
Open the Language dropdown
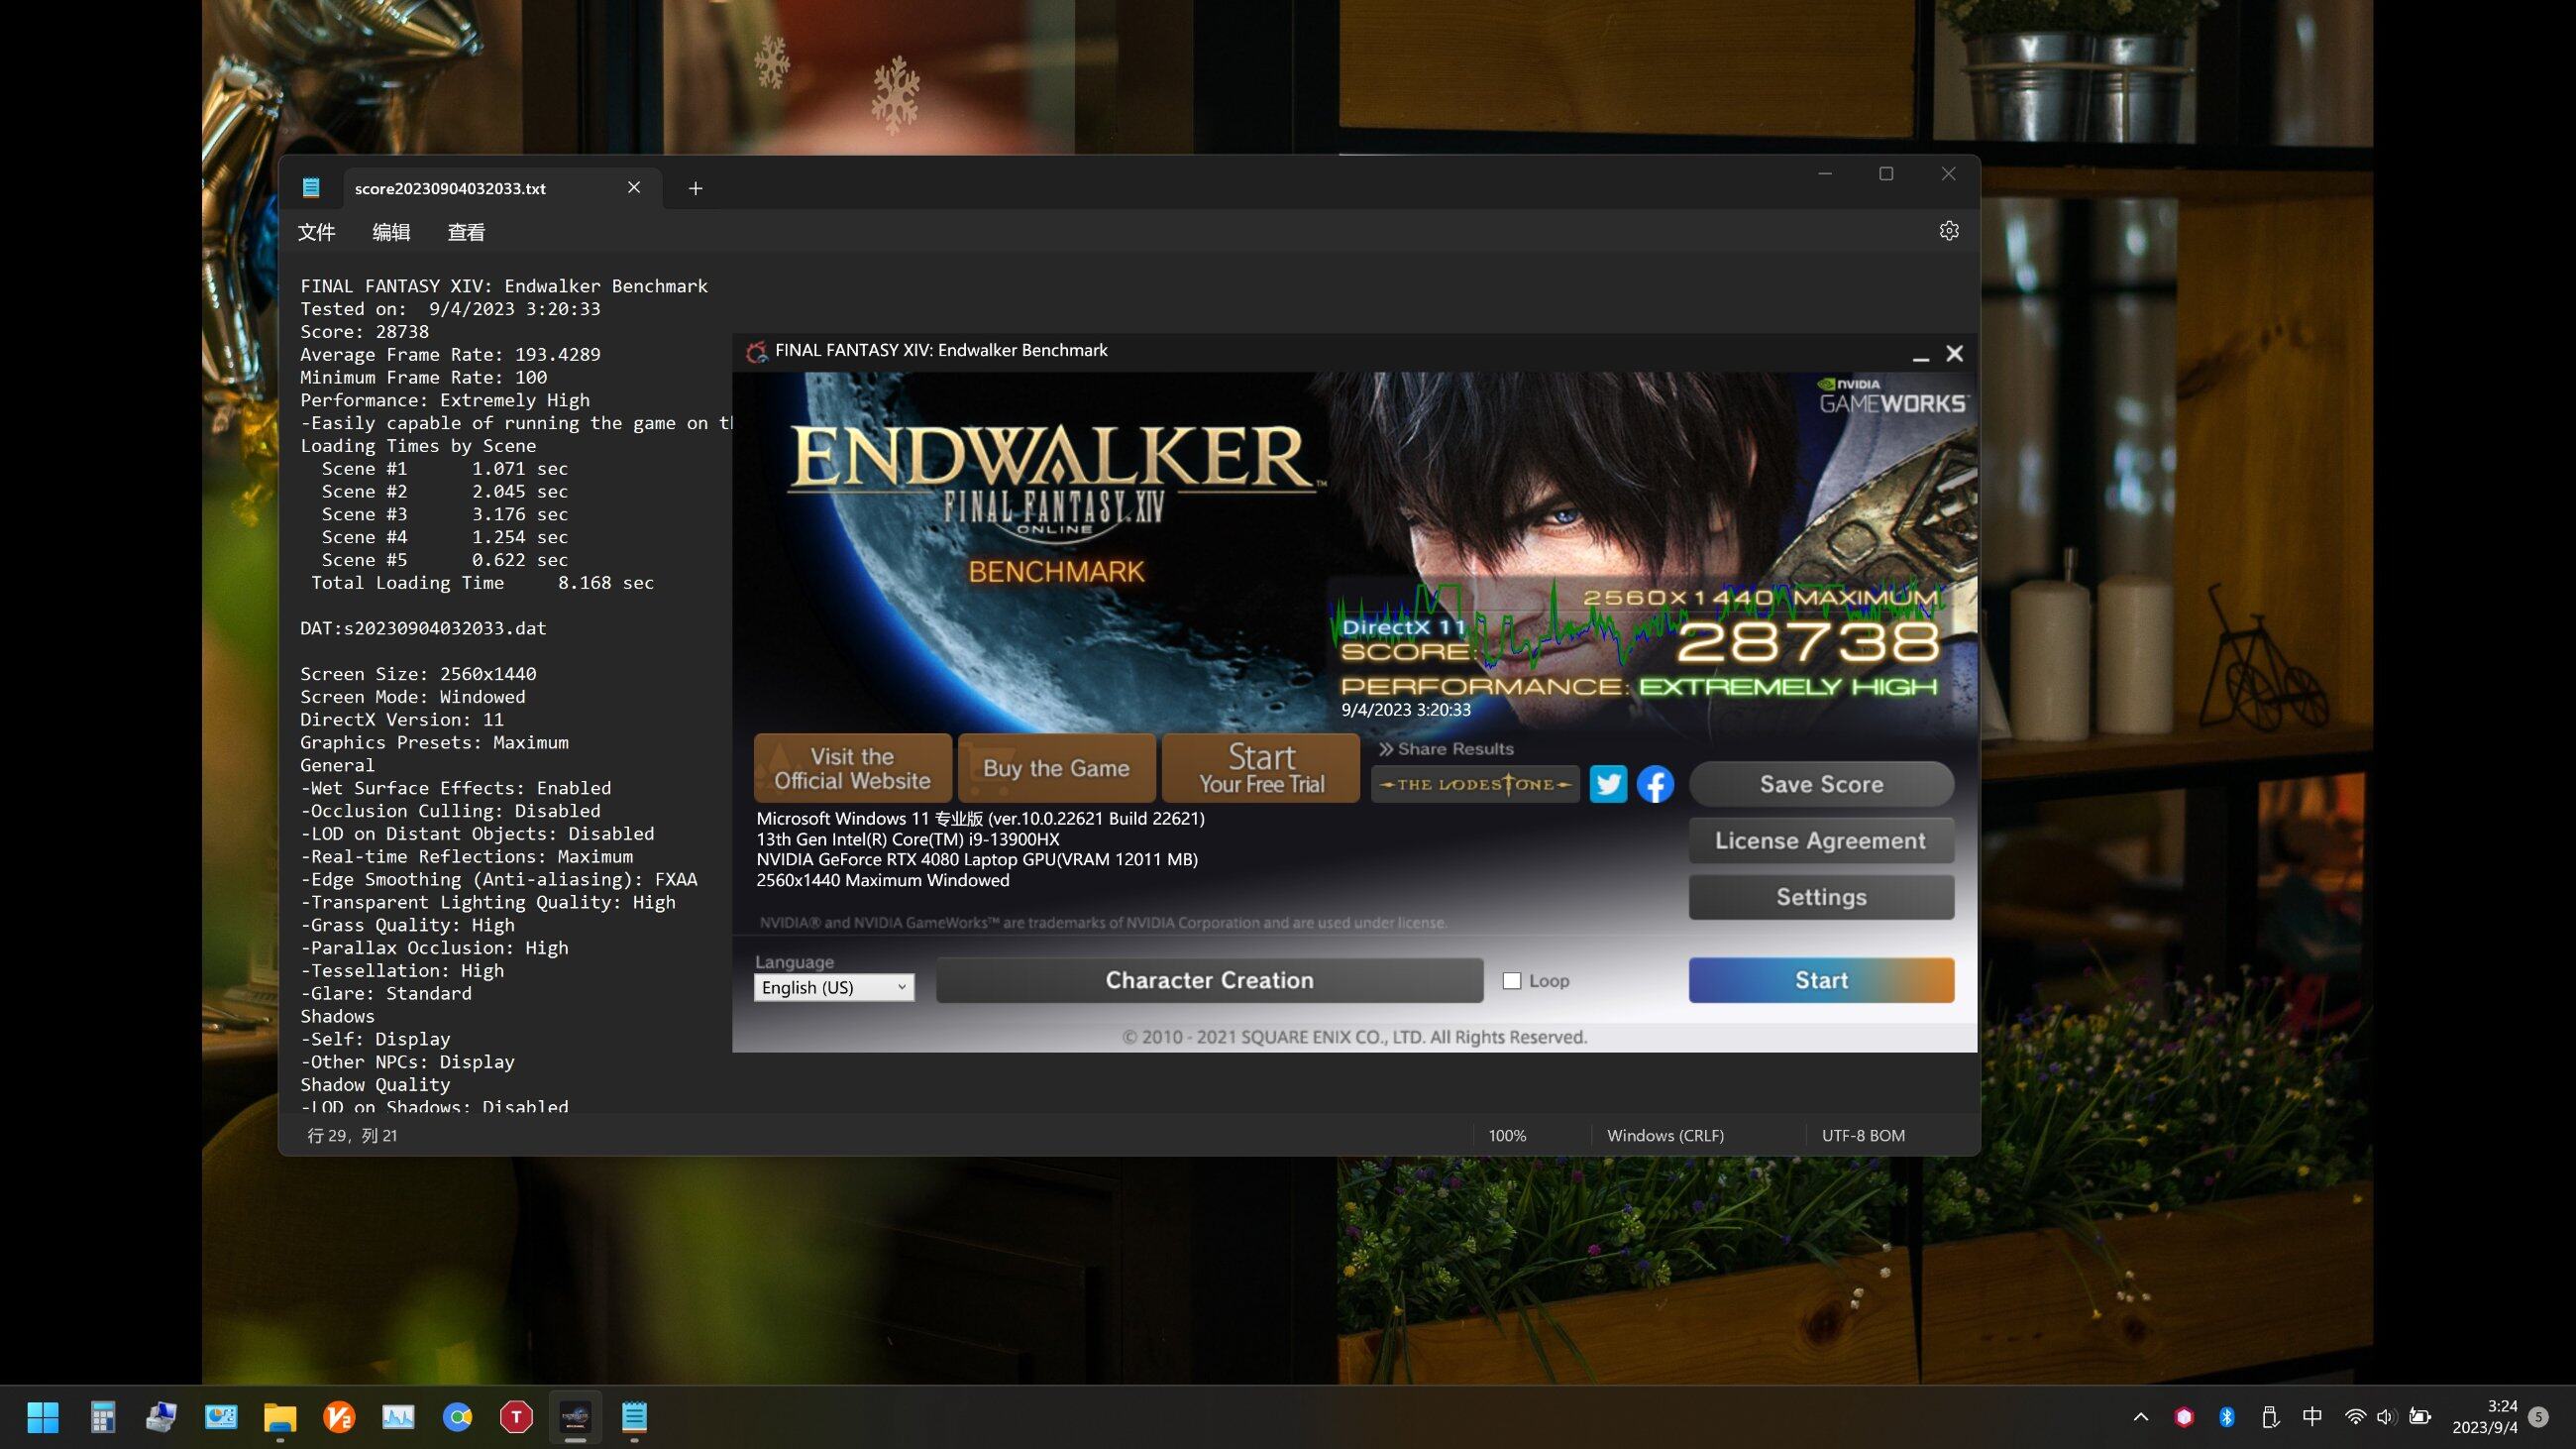click(x=834, y=987)
